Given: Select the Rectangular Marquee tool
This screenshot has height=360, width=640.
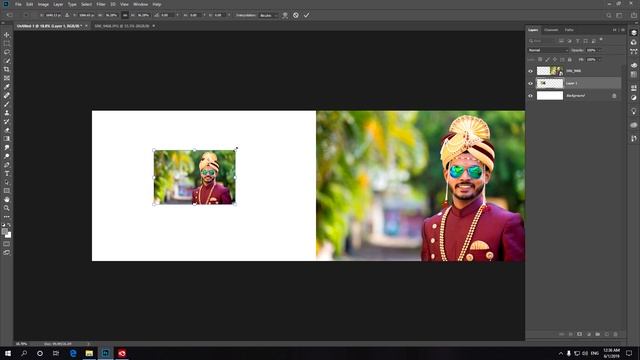Looking at the screenshot, I should tap(7, 43).
